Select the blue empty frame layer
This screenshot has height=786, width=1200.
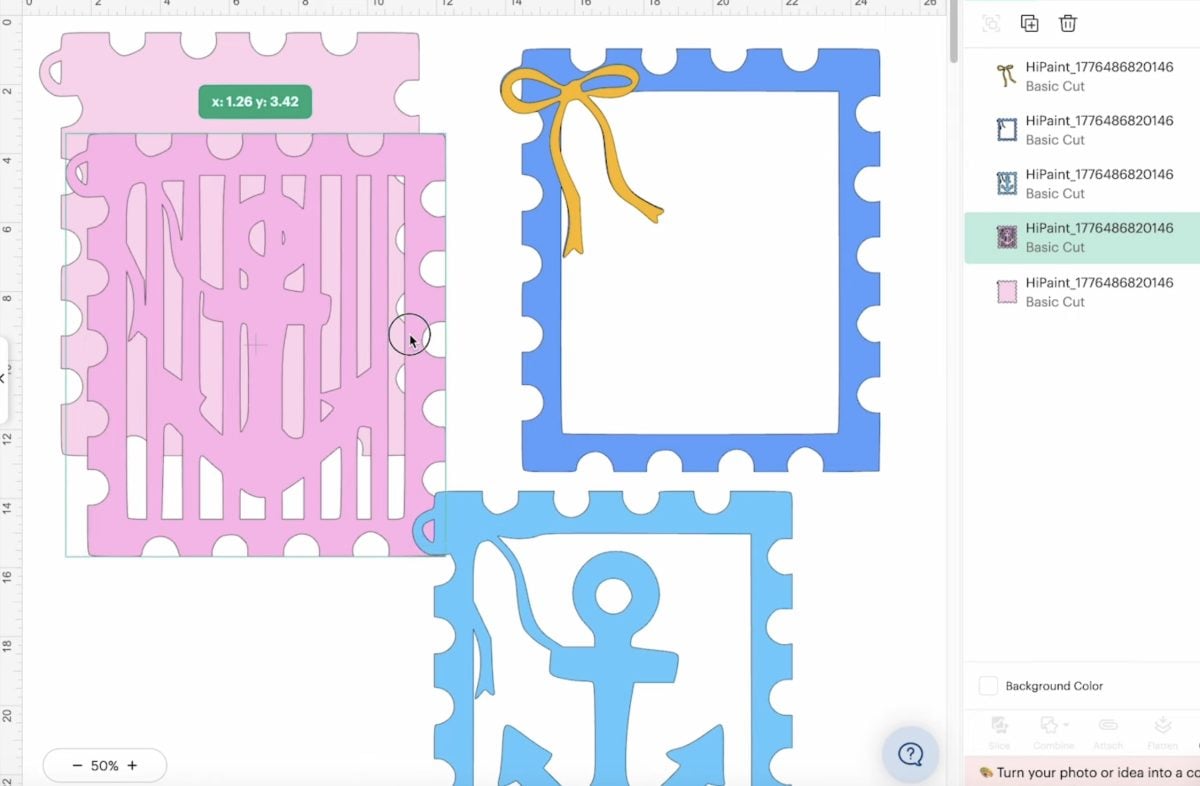click(x=1082, y=130)
